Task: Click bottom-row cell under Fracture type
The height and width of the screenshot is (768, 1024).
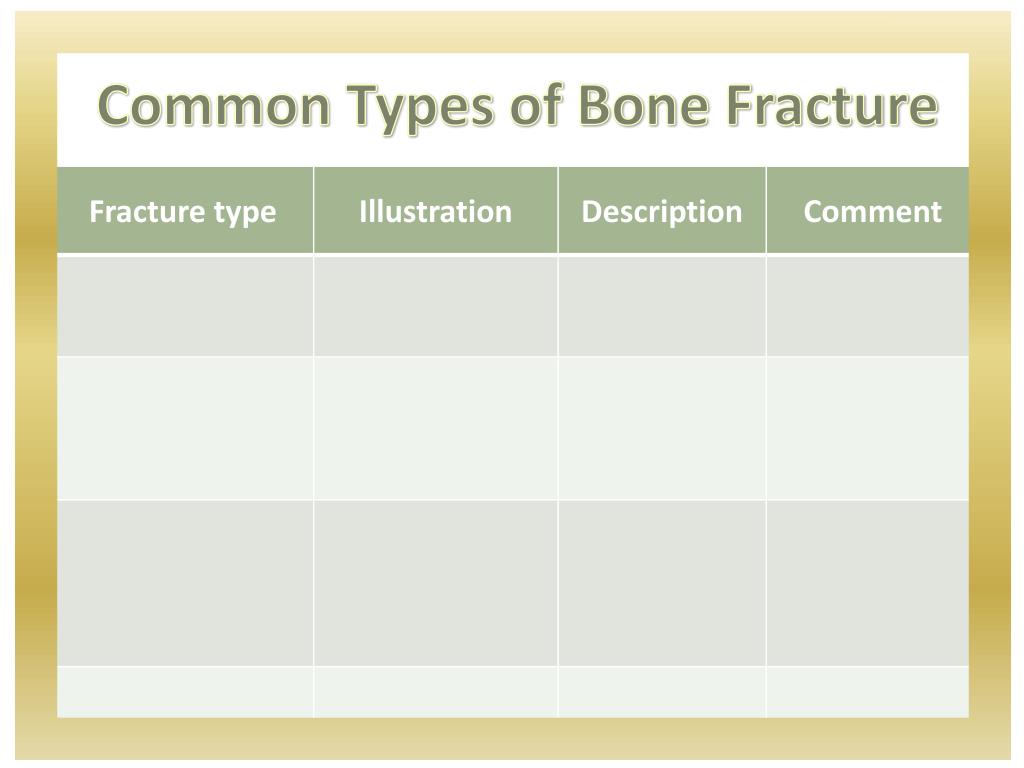Action: click(x=185, y=692)
